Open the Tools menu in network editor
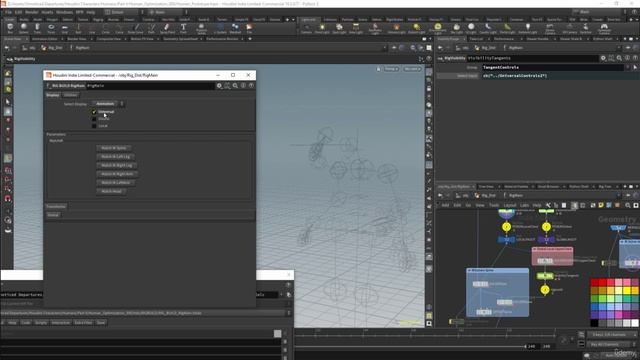The width and height of the screenshot is (640, 360). [x=494, y=205]
